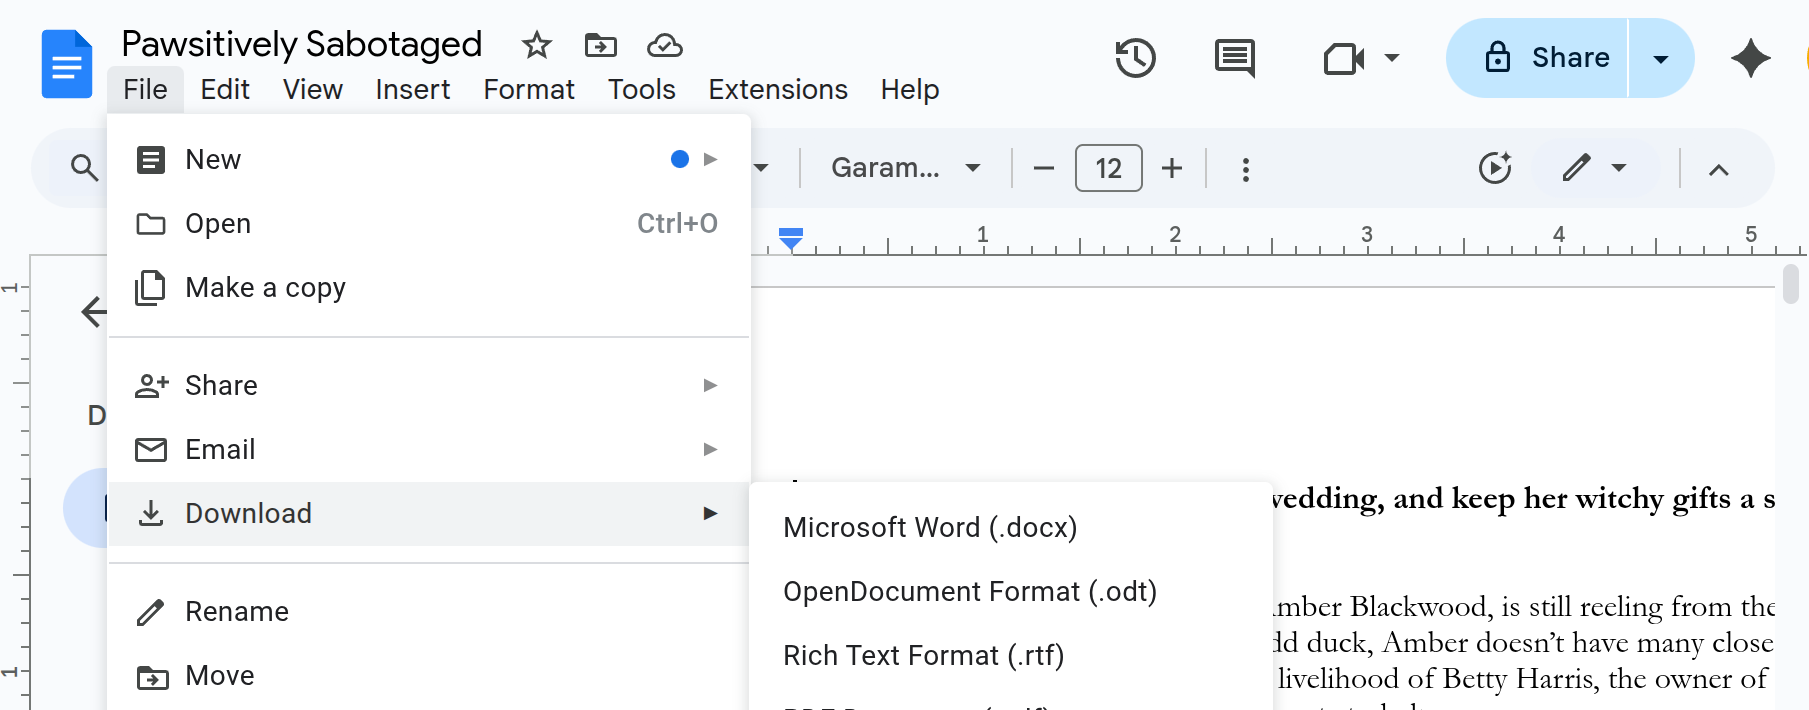Download as Rich Text Format (.rtf)

click(1011, 655)
